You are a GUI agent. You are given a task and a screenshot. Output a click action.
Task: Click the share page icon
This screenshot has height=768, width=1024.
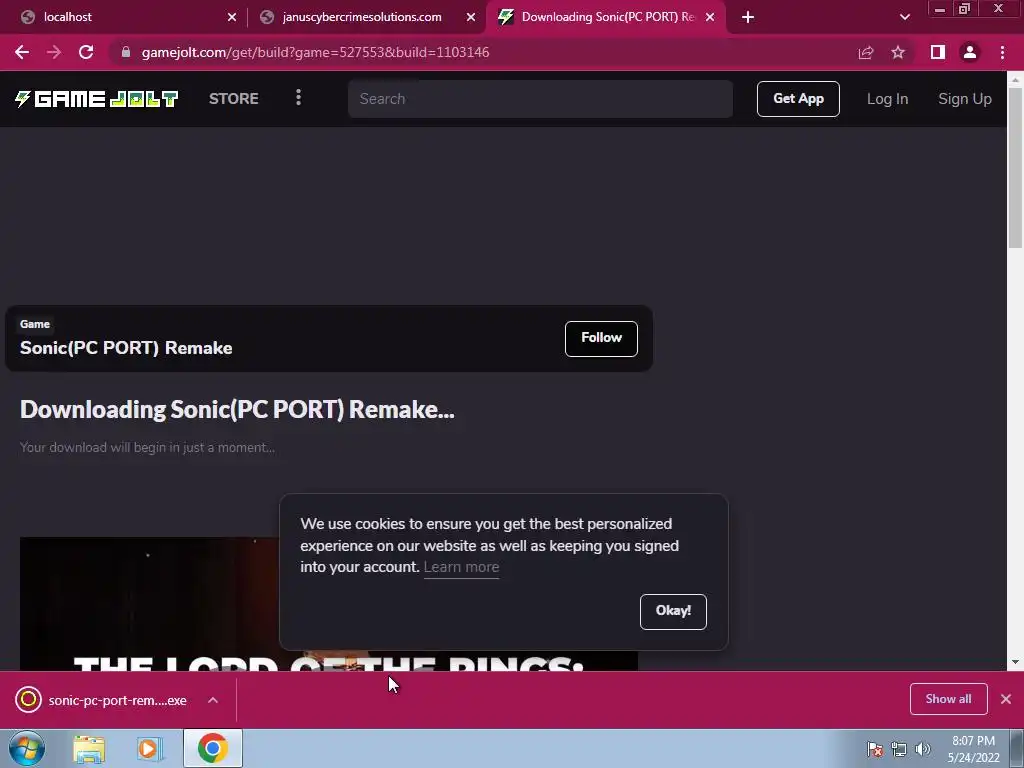click(x=866, y=52)
